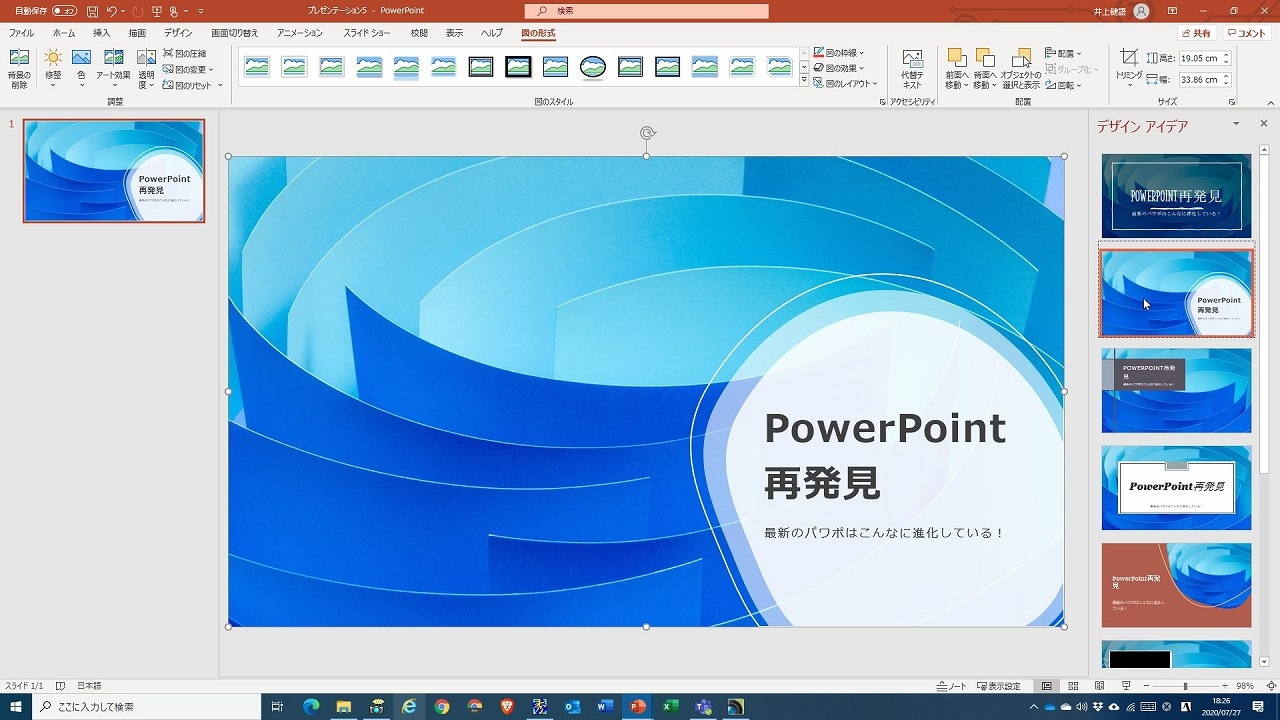Viewport: 1280px width, 720px height.
Task: Open the ファイル tab
Action: [x=21, y=33]
